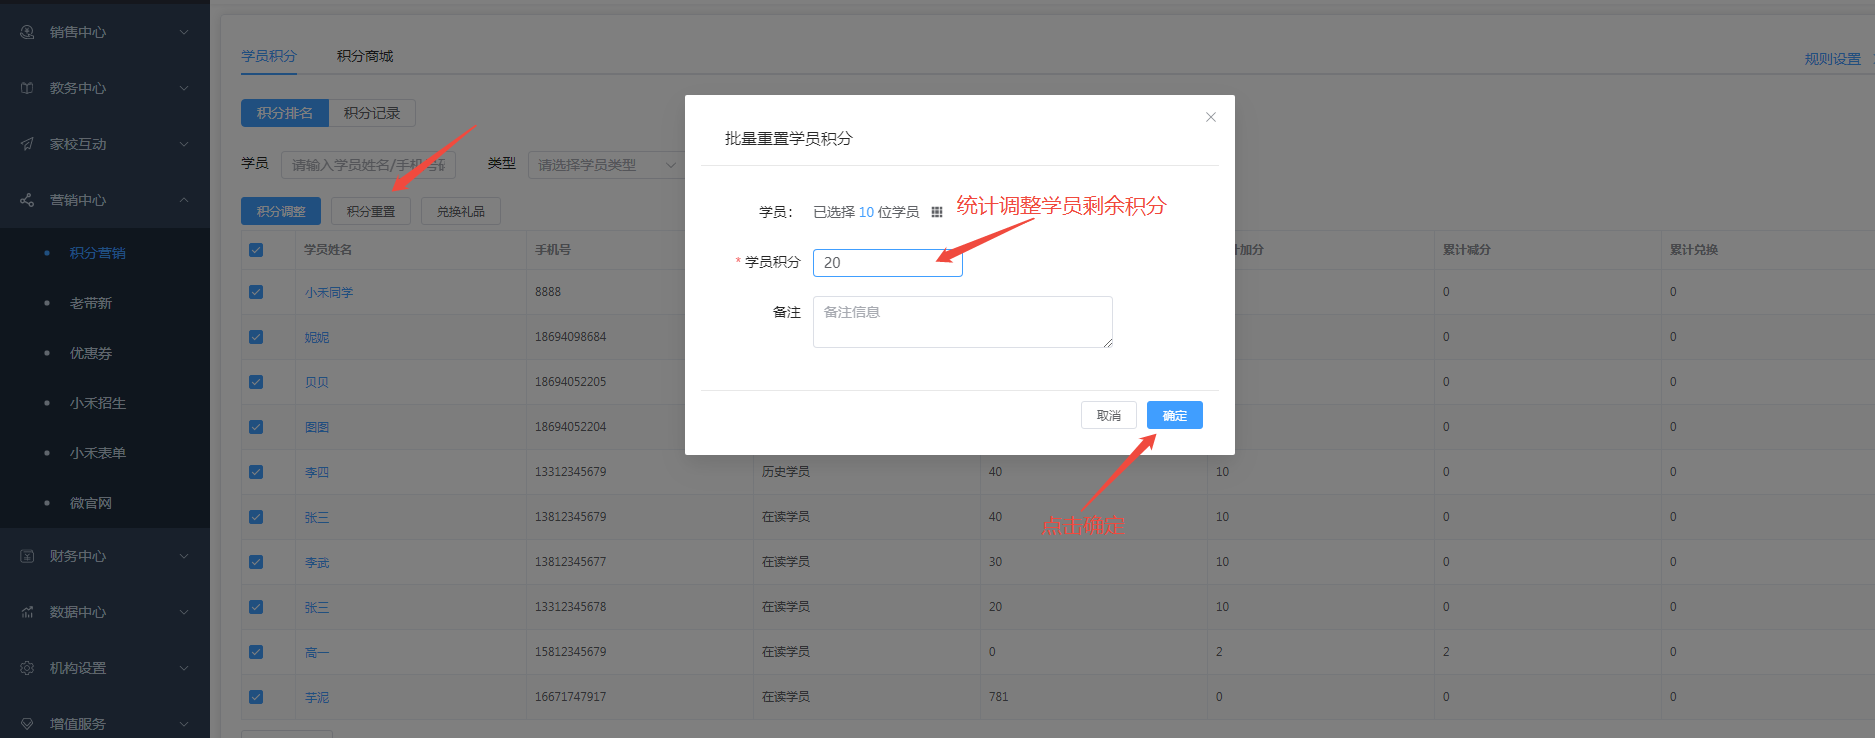The image size is (1875, 738).
Task: Open student 图图 name link
Action: [x=317, y=427]
